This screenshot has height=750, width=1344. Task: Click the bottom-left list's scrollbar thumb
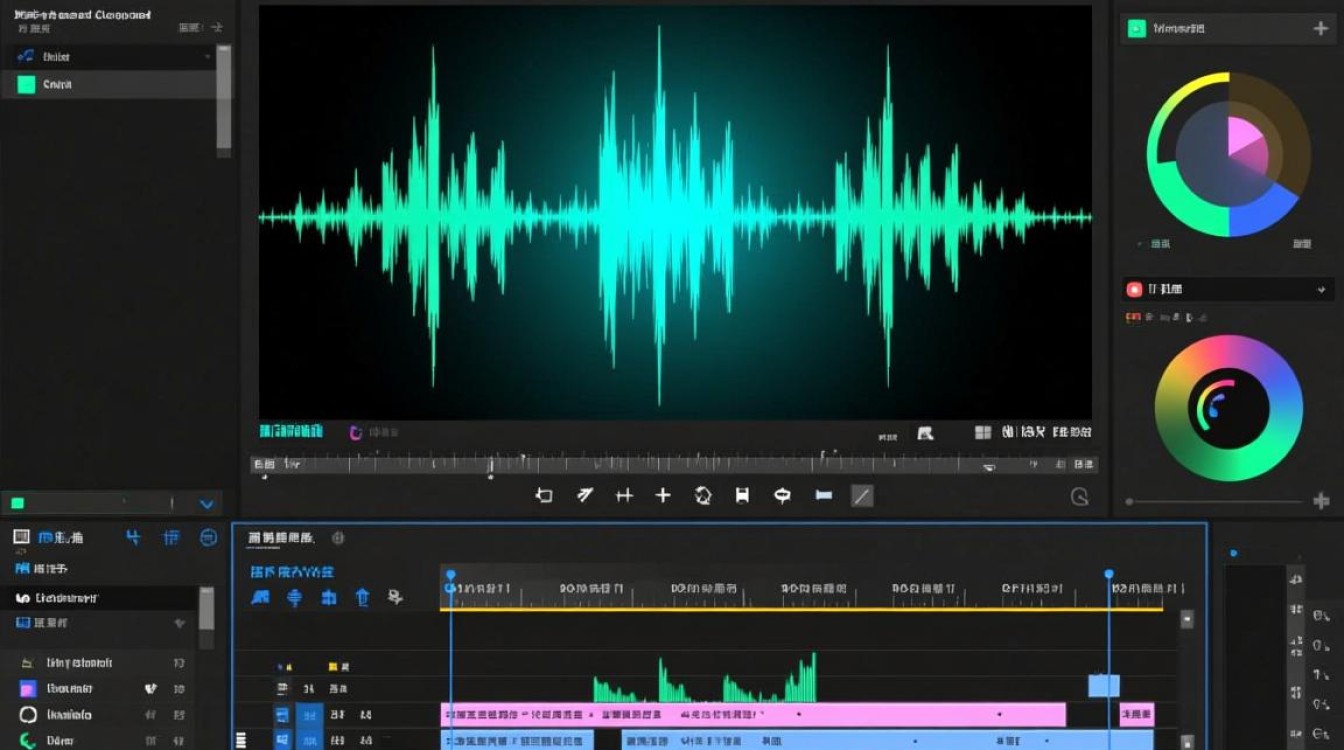[x=206, y=608]
